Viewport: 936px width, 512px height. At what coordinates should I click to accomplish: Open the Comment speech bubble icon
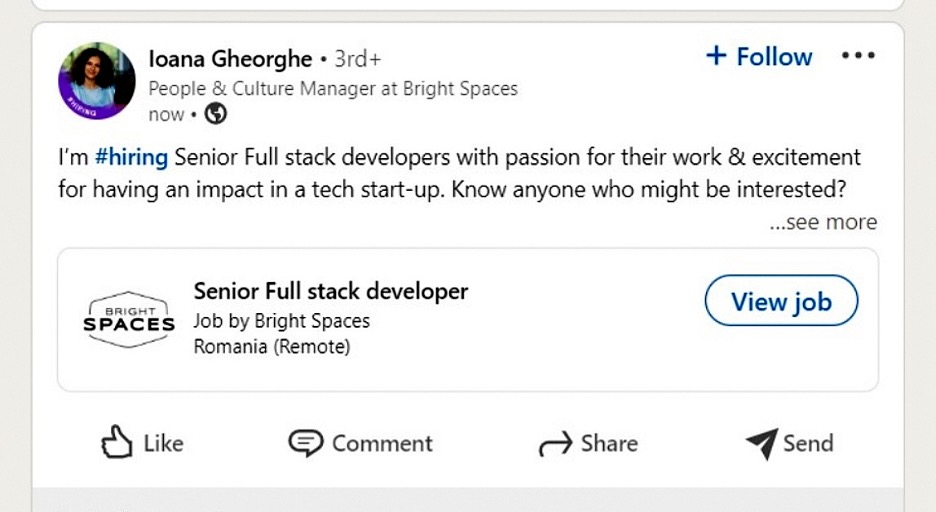(305, 443)
